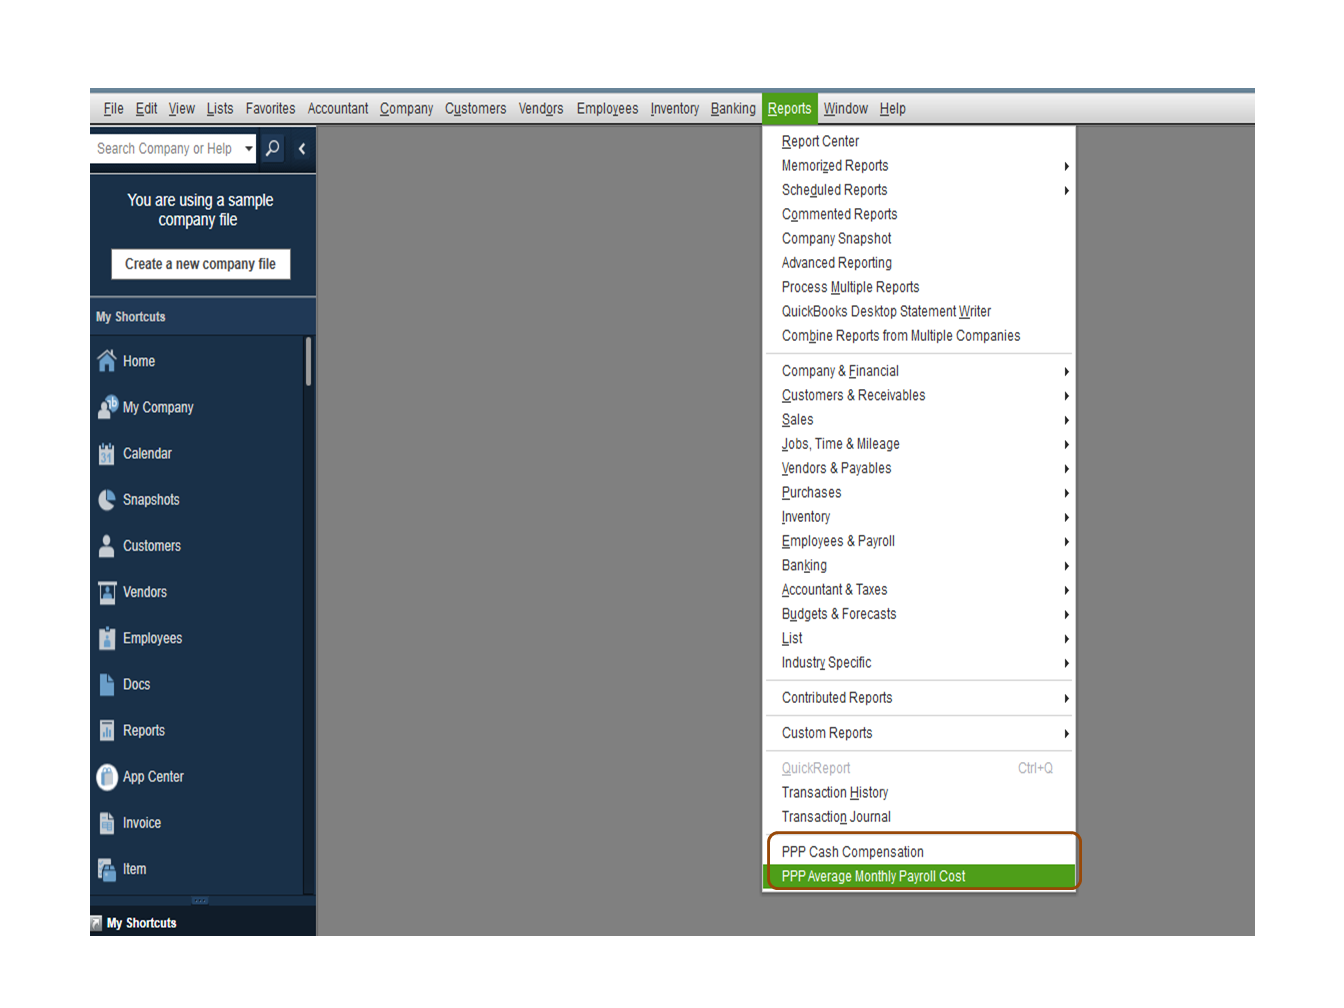Close the Reports menu in menu bar

click(x=789, y=108)
